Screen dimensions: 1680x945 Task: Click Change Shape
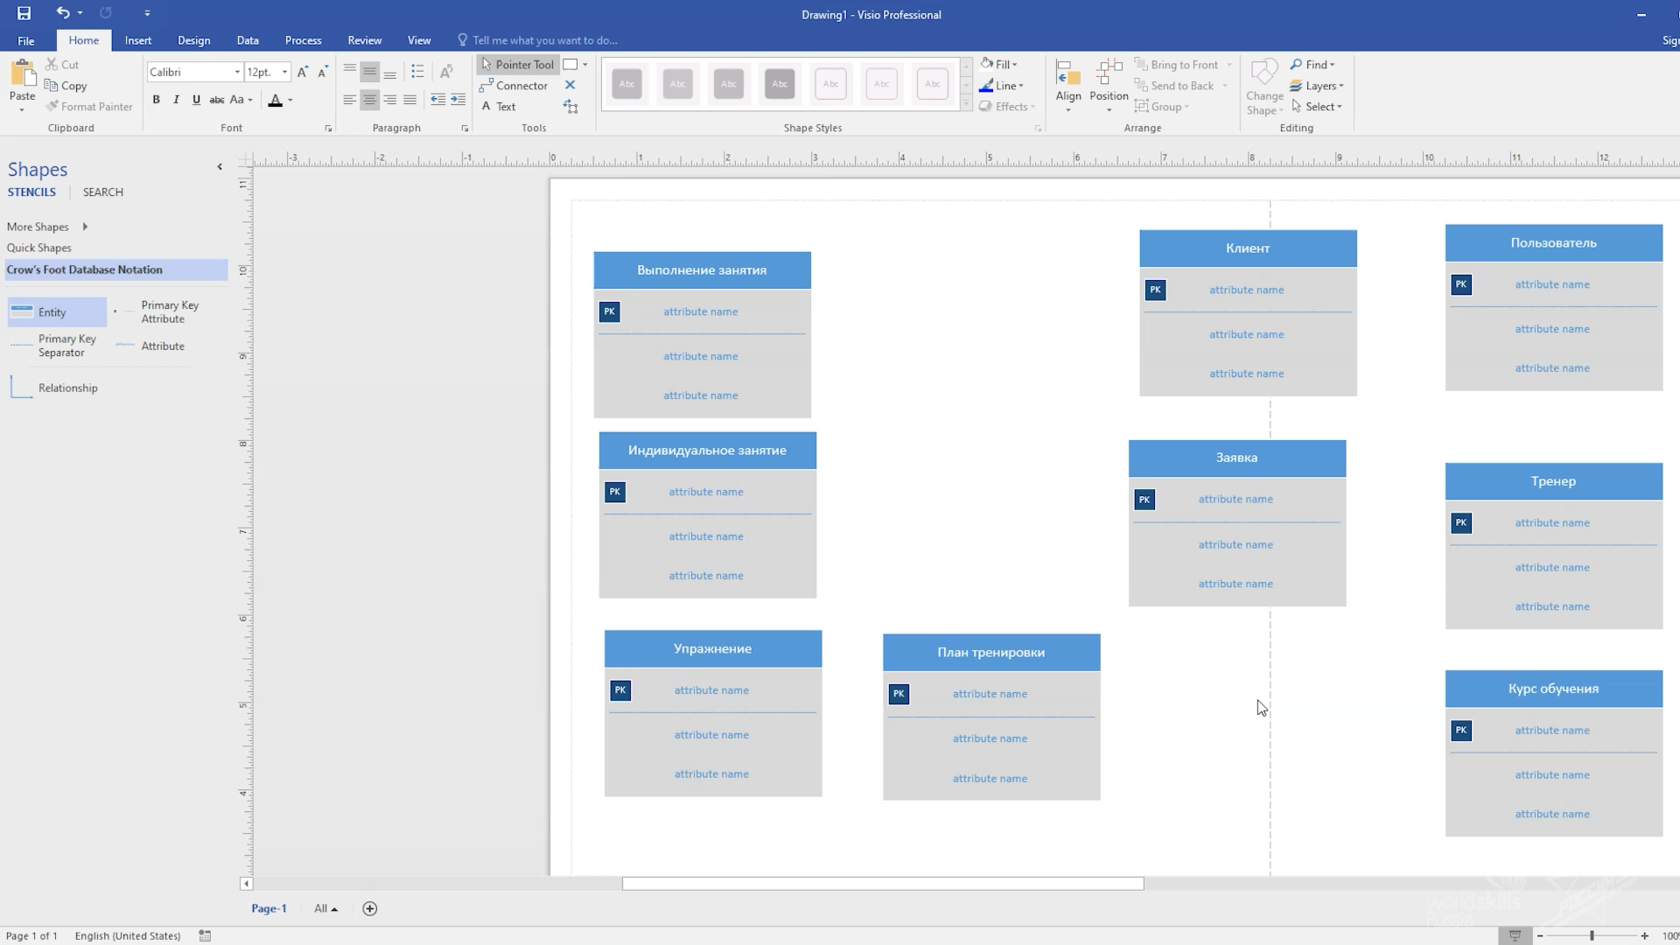tap(1264, 86)
